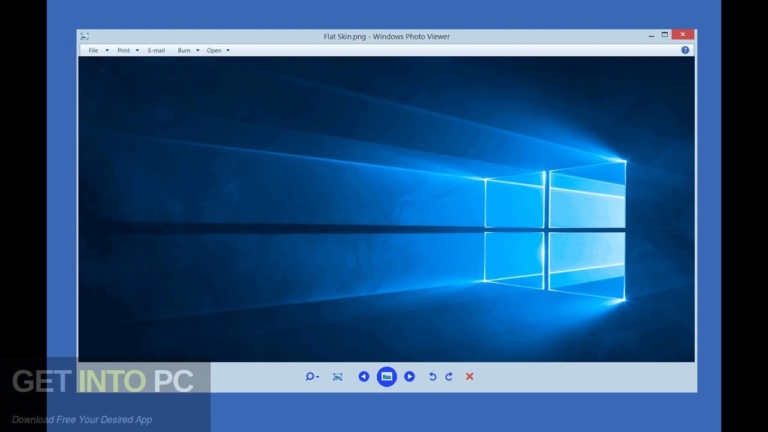Switch to actual size view
This screenshot has width=768, height=432.
tap(337, 377)
